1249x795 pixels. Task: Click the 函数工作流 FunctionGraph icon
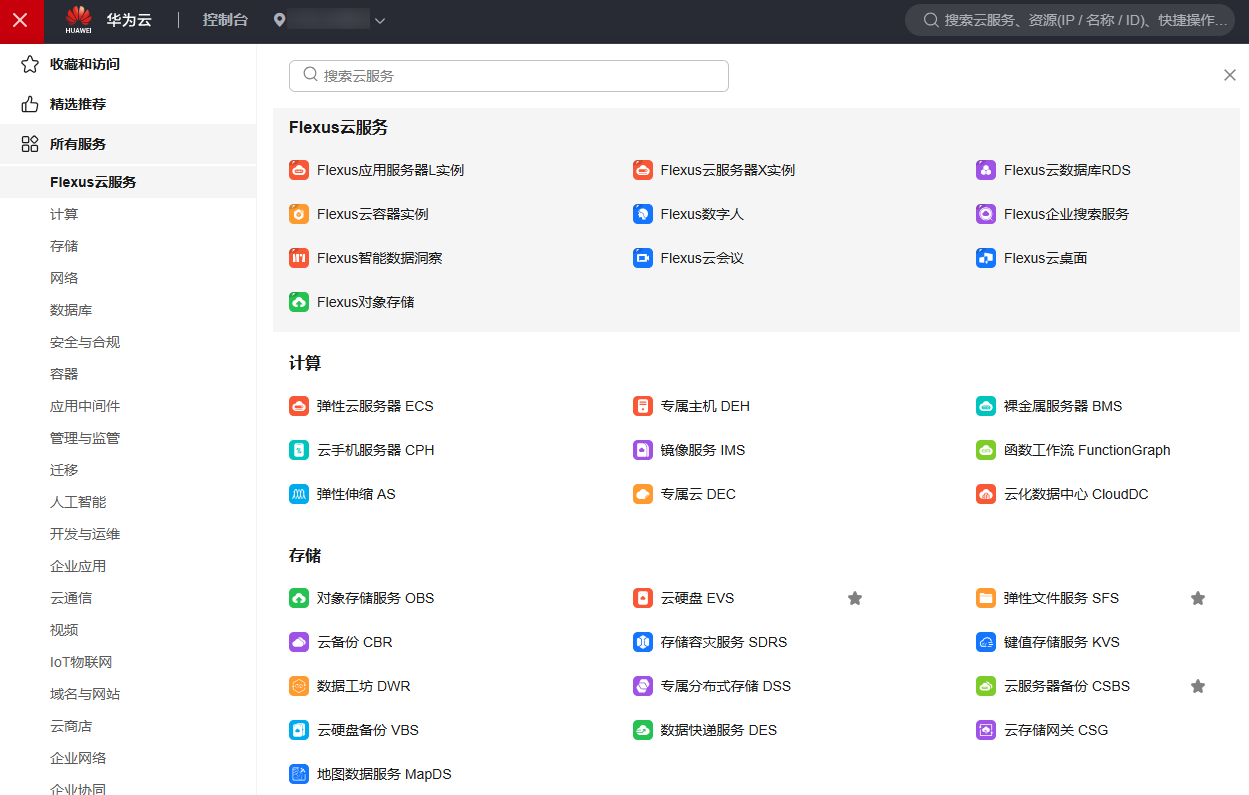coord(986,450)
